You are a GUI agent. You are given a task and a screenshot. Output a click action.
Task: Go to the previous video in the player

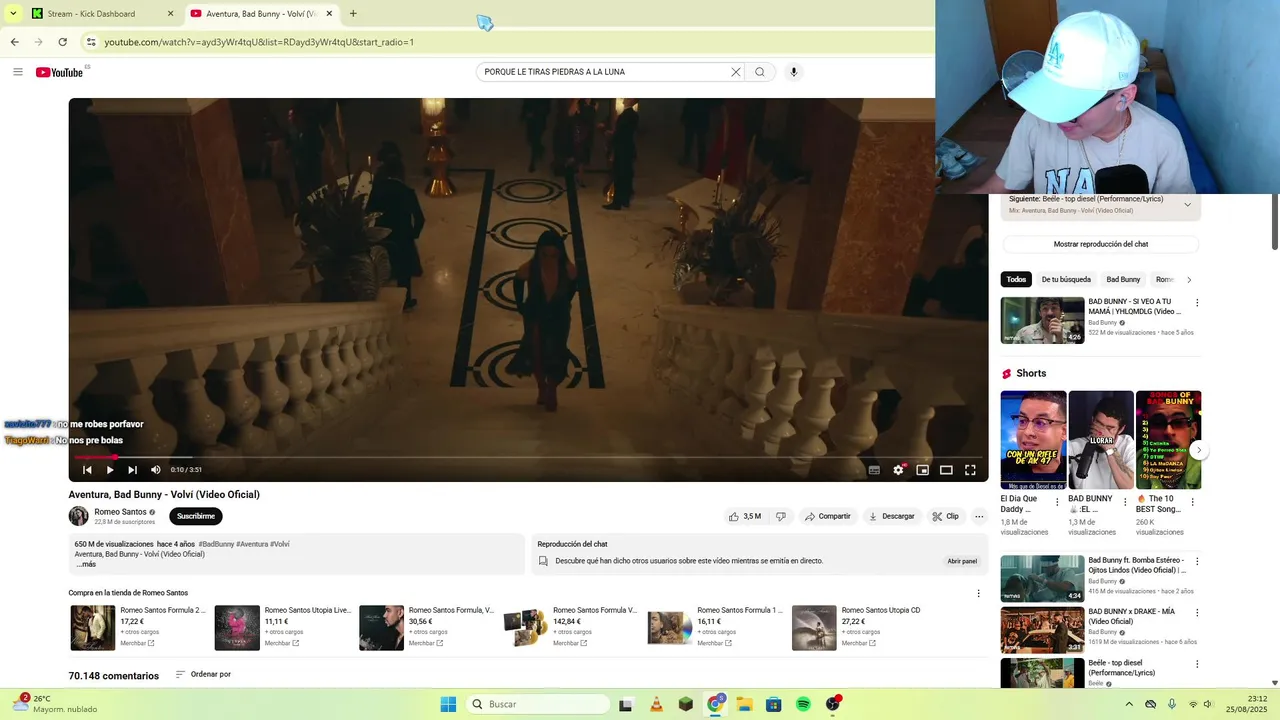tap(87, 470)
